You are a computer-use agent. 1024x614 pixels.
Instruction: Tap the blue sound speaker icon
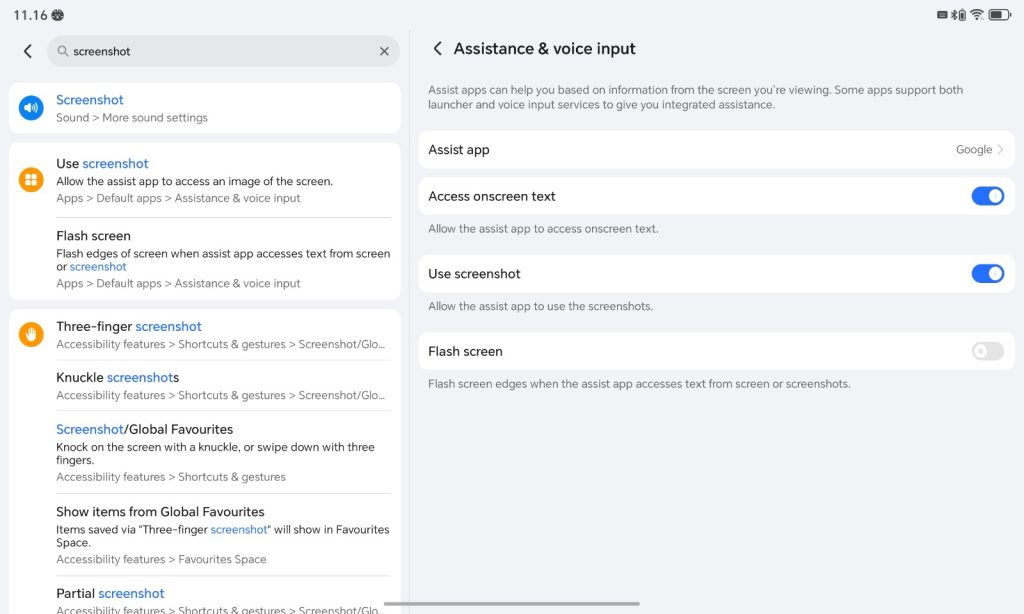click(31, 108)
